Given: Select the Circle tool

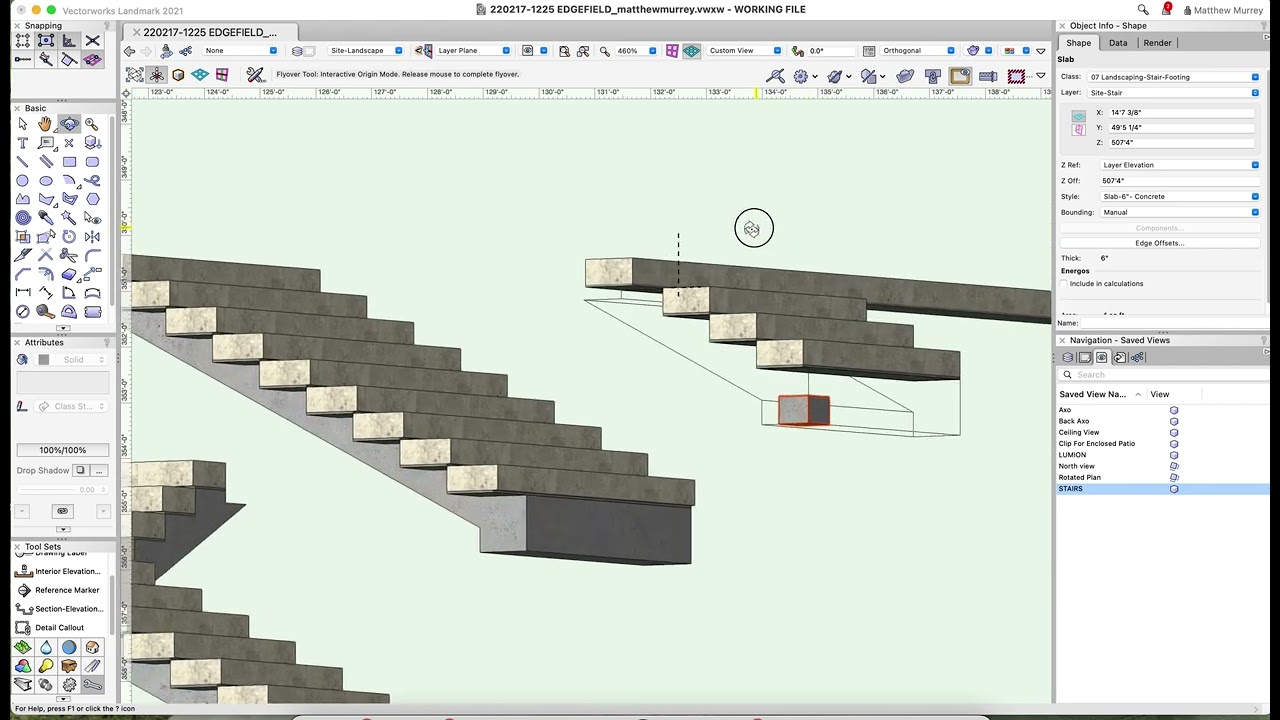Looking at the screenshot, I should [22, 181].
